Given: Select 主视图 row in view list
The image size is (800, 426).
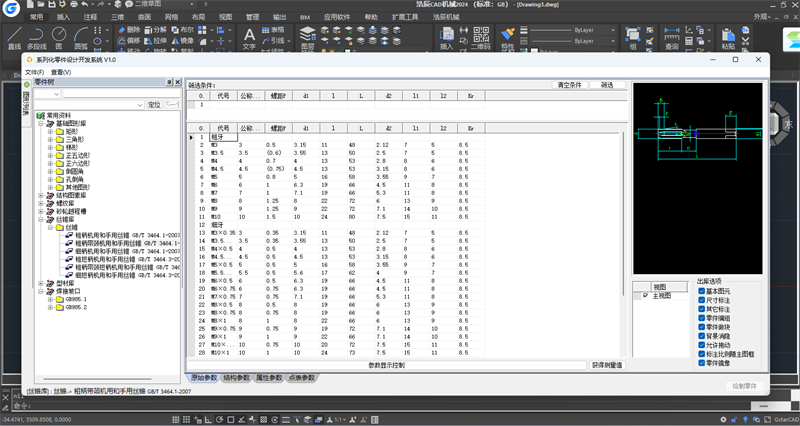Looking at the screenshot, I should 662,295.
